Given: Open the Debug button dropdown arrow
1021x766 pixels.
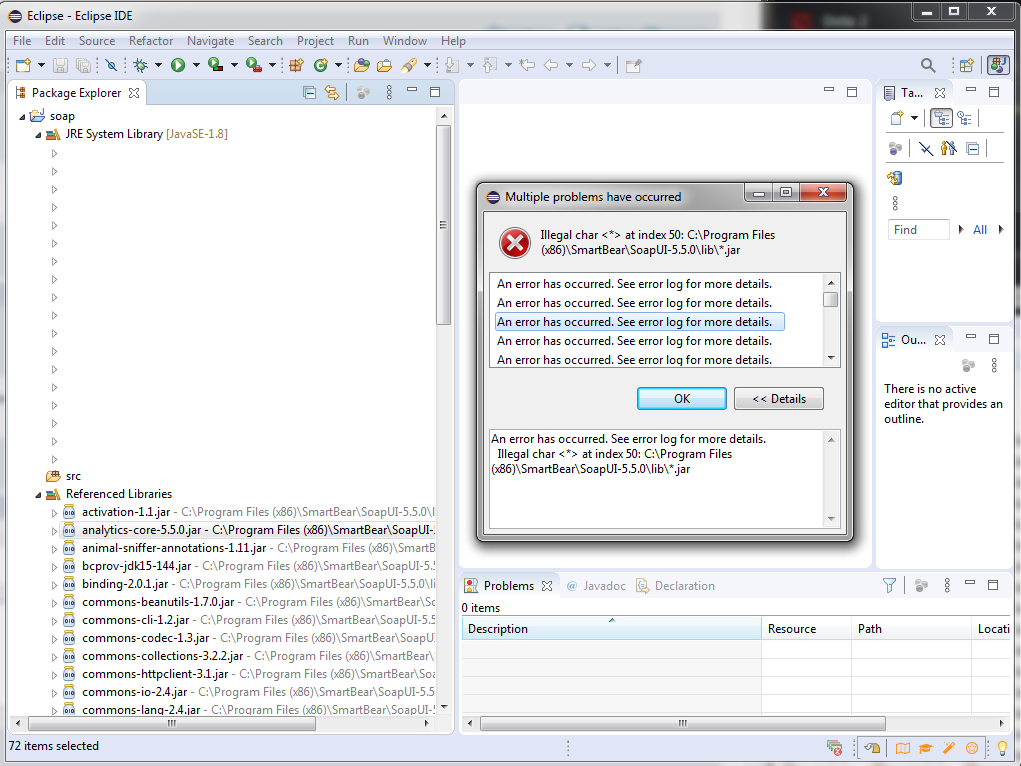Looking at the screenshot, I should coord(158,65).
